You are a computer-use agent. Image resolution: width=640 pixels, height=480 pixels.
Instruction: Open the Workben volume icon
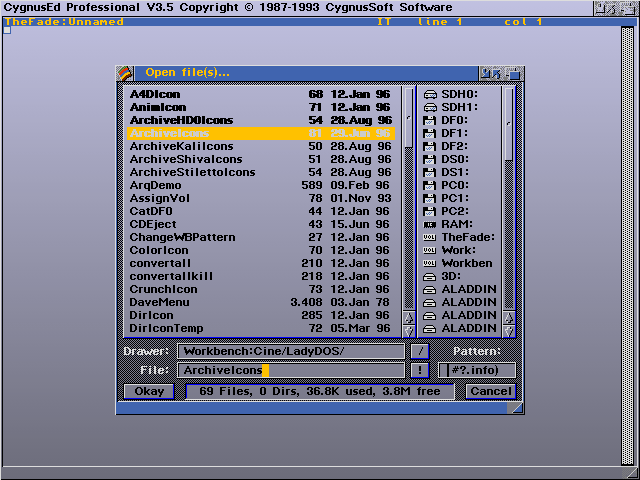(x=429, y=264)
